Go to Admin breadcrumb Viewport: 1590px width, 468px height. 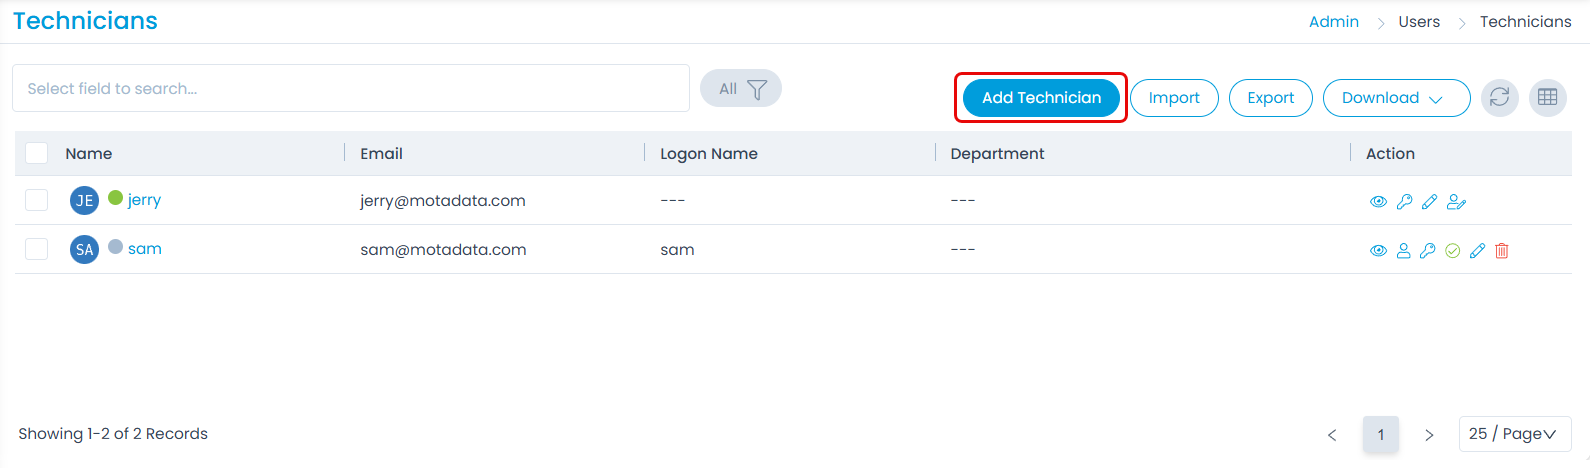coord(1333,22)
